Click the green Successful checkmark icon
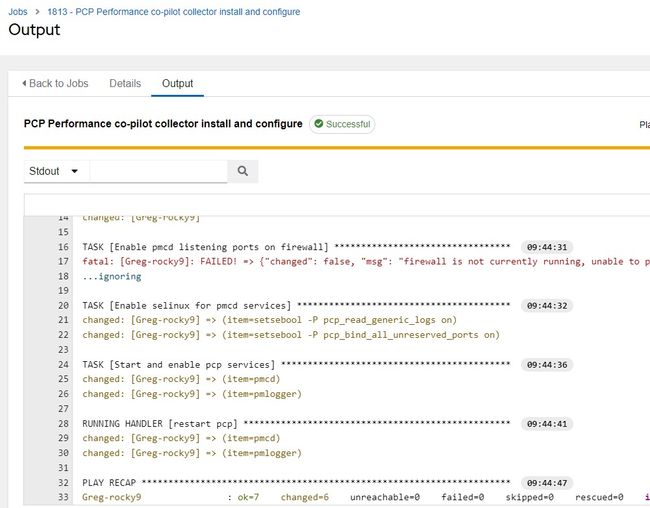650x508 pixels. [318, 124]
